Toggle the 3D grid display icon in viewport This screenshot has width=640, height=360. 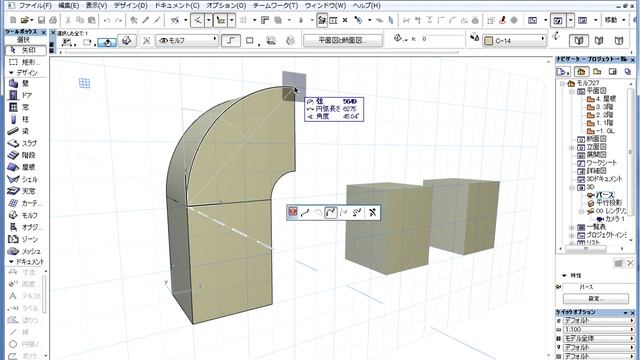click(84, 83)
